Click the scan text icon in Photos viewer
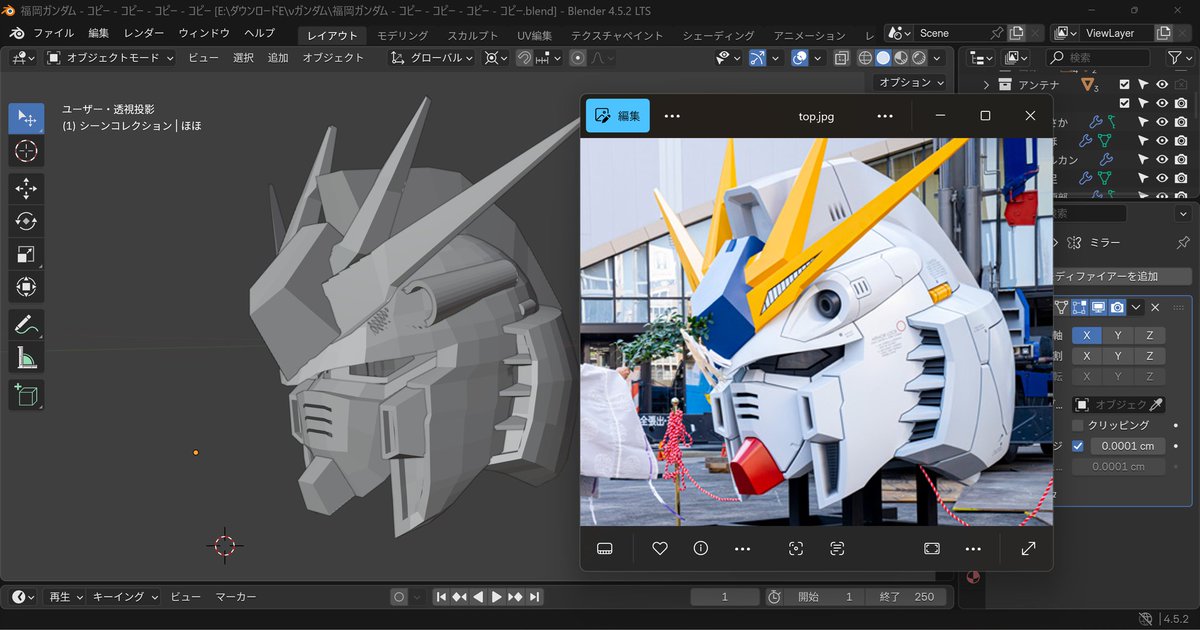This screenshot has width=1200, height=630. 837,548
